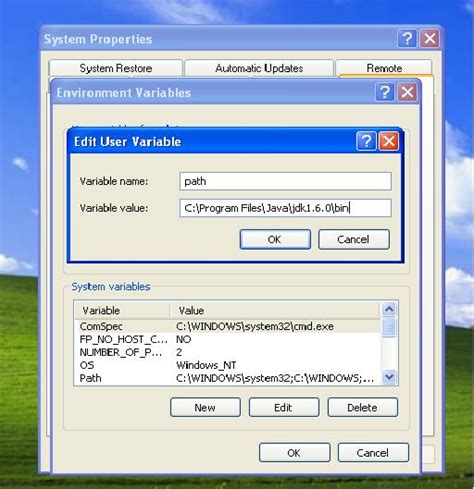The image size is (474, 489).
Task: Click the system variables scroll up arrow
Action: click(389, 309)
